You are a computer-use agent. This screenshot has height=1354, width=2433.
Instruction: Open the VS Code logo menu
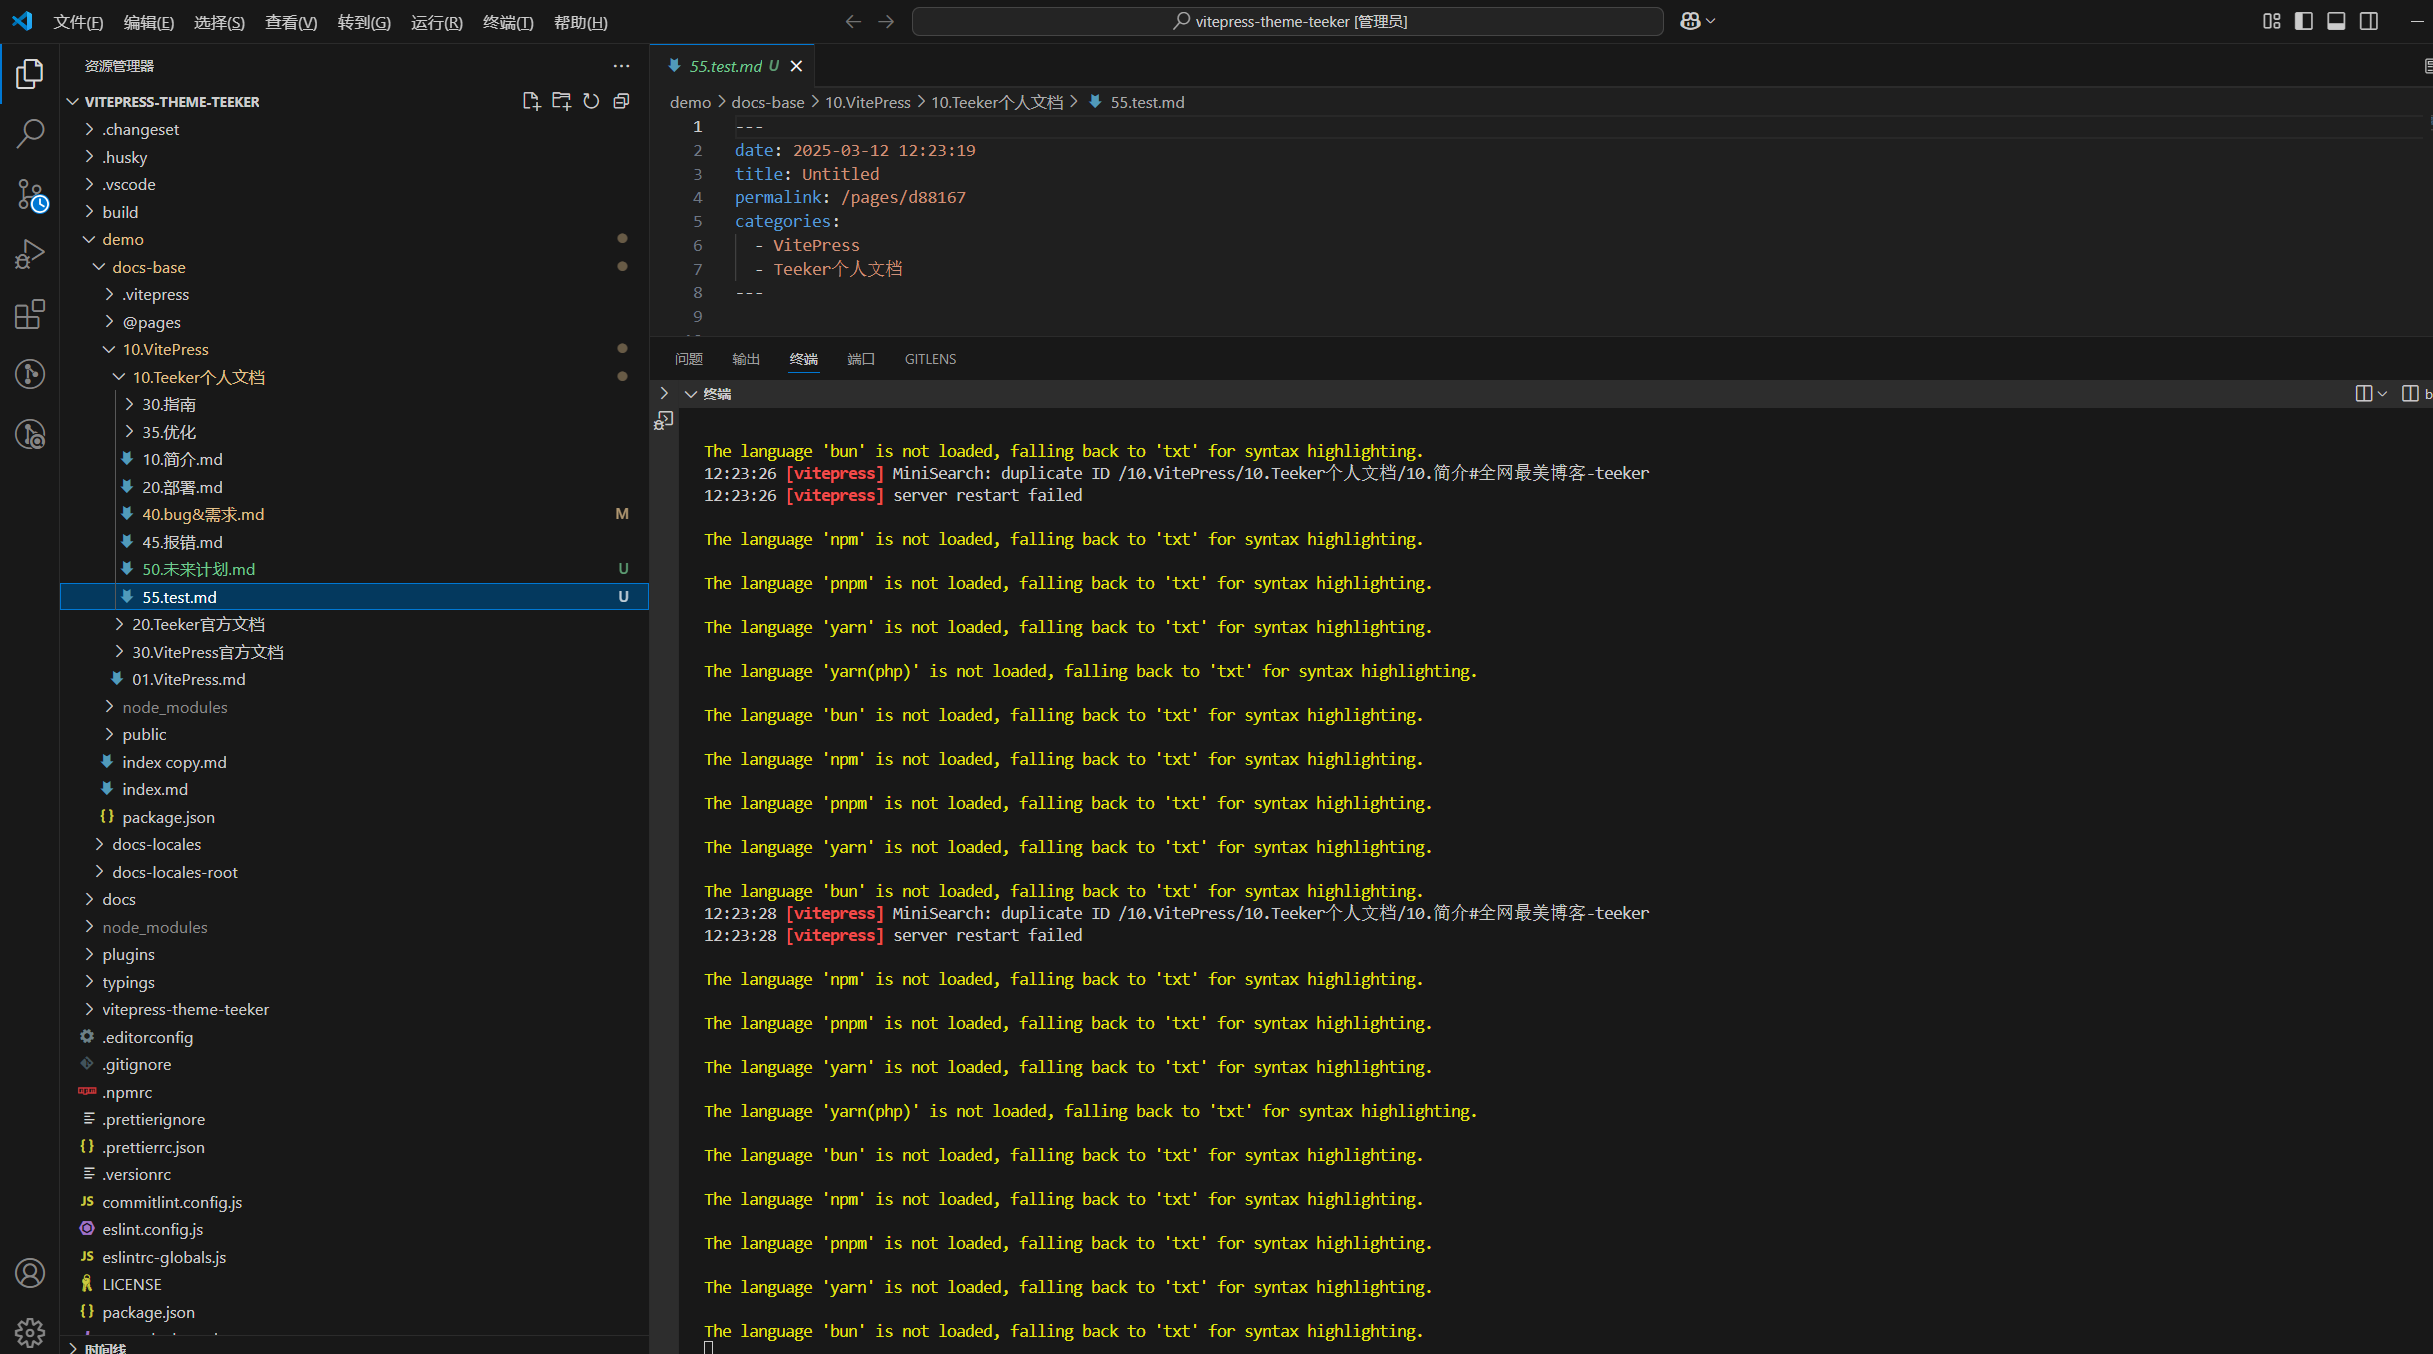point(22,21)
